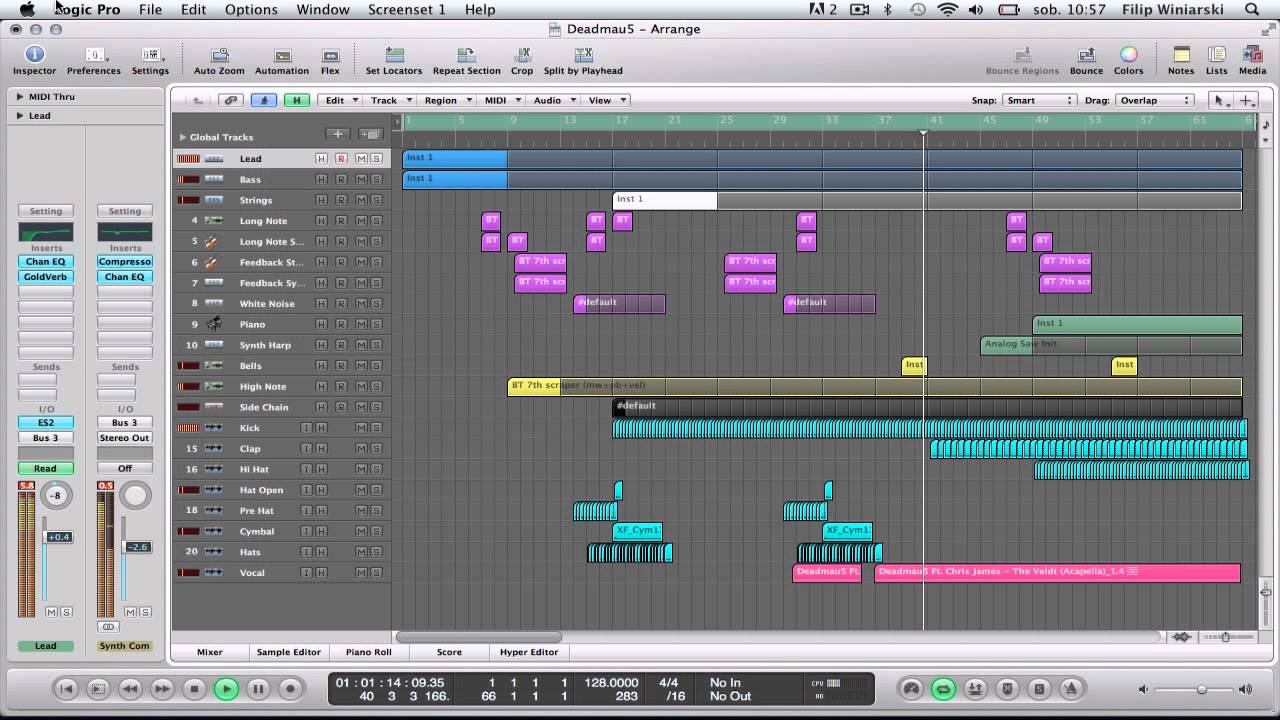The image size is (1280, 720).
Task: Open the local Audio dropdown menu
Action: click(553, 100)
